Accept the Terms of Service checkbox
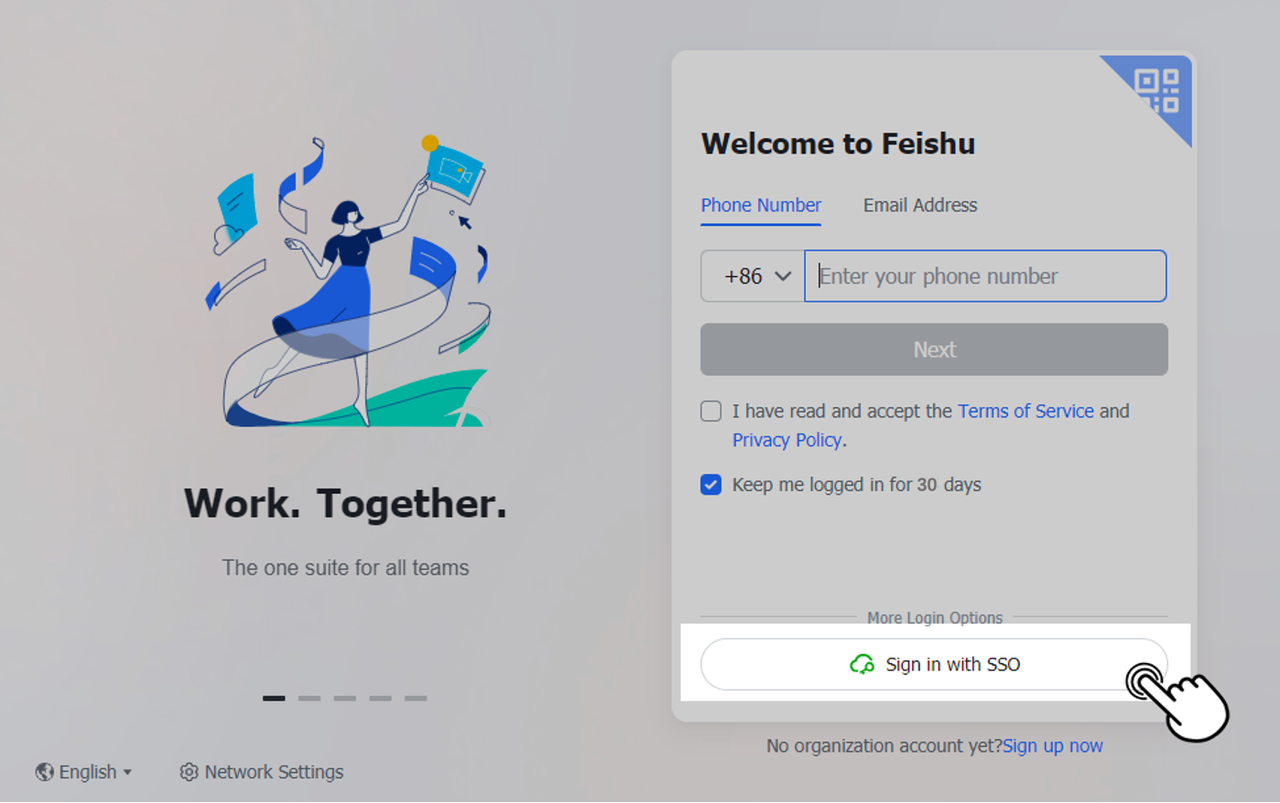 [x=711, y=411]
